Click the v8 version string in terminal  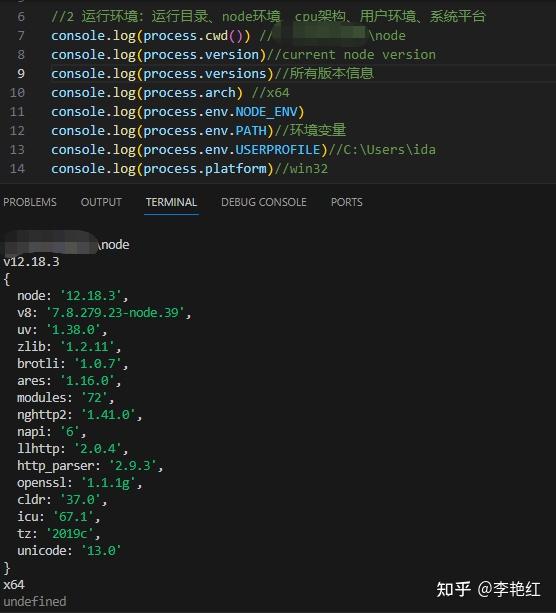[115, 313]
